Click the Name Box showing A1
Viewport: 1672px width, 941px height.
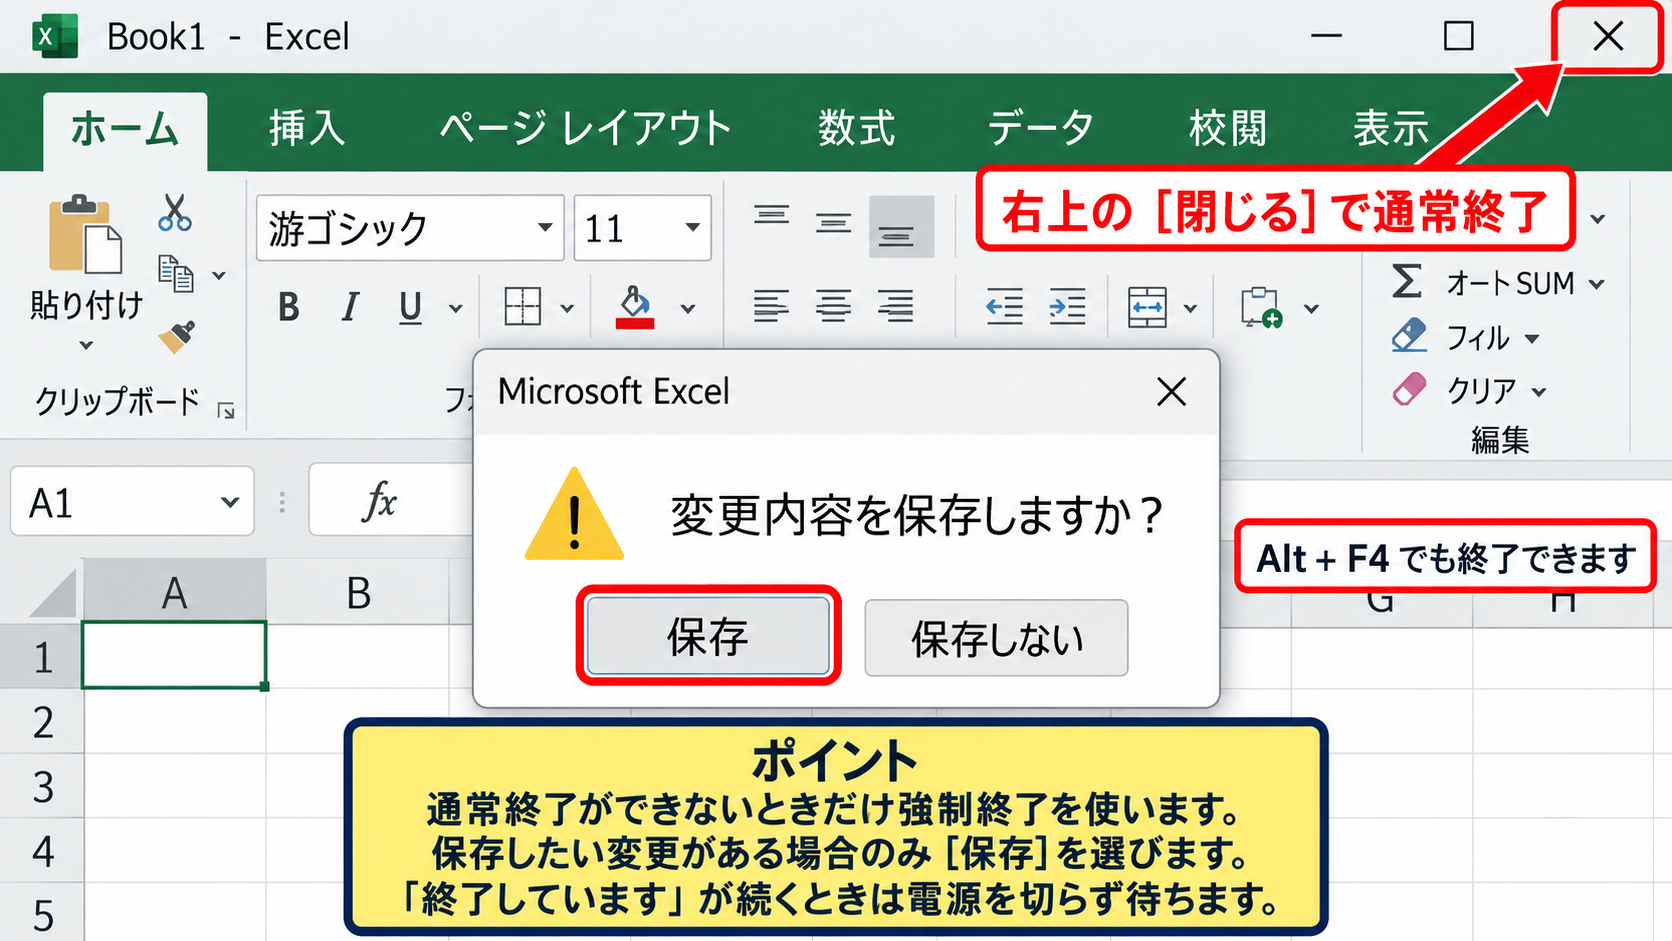tap(132, 502)
